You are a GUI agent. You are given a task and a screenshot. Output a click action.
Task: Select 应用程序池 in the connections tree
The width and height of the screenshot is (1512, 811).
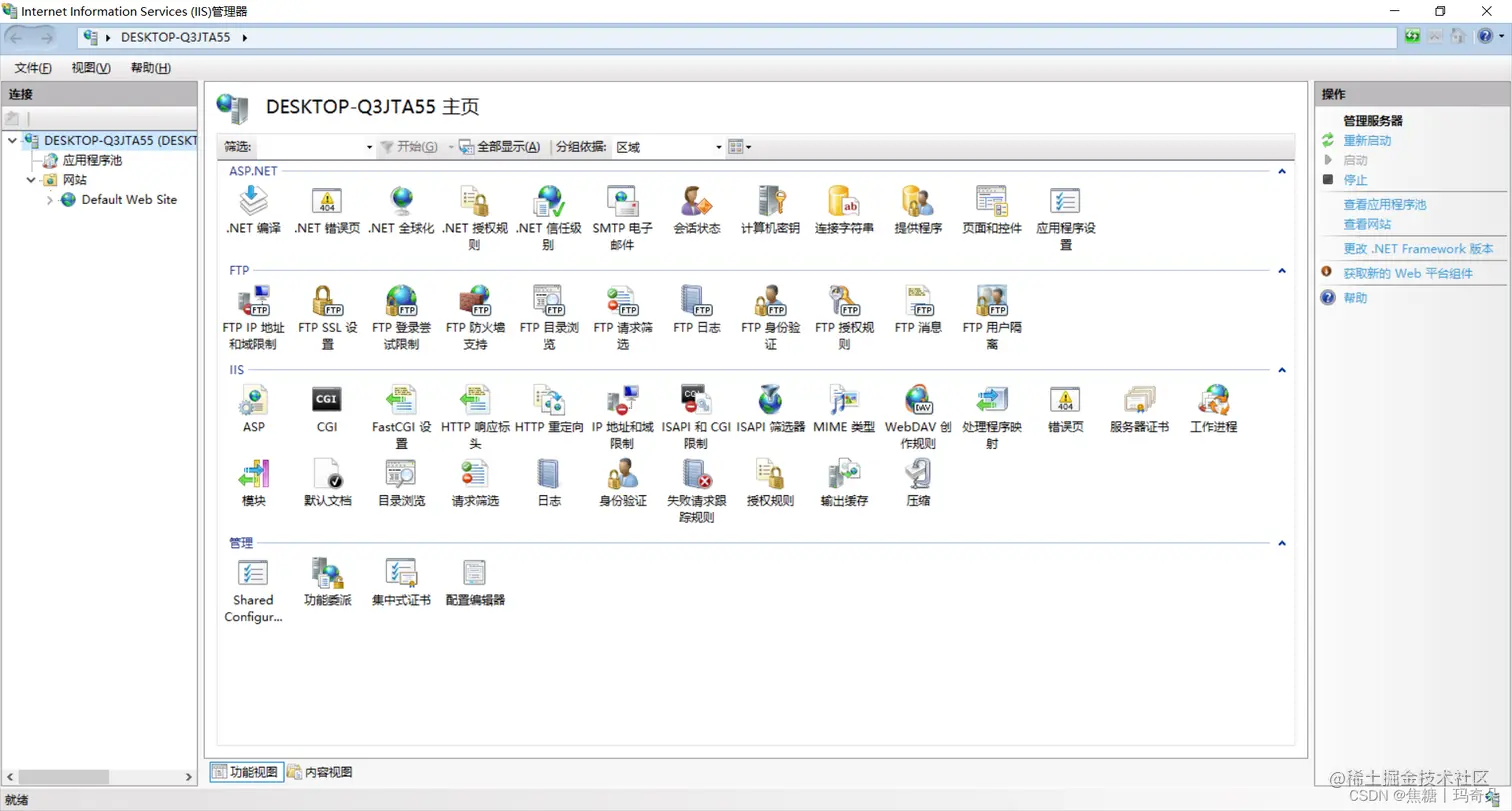pos(92,160)
